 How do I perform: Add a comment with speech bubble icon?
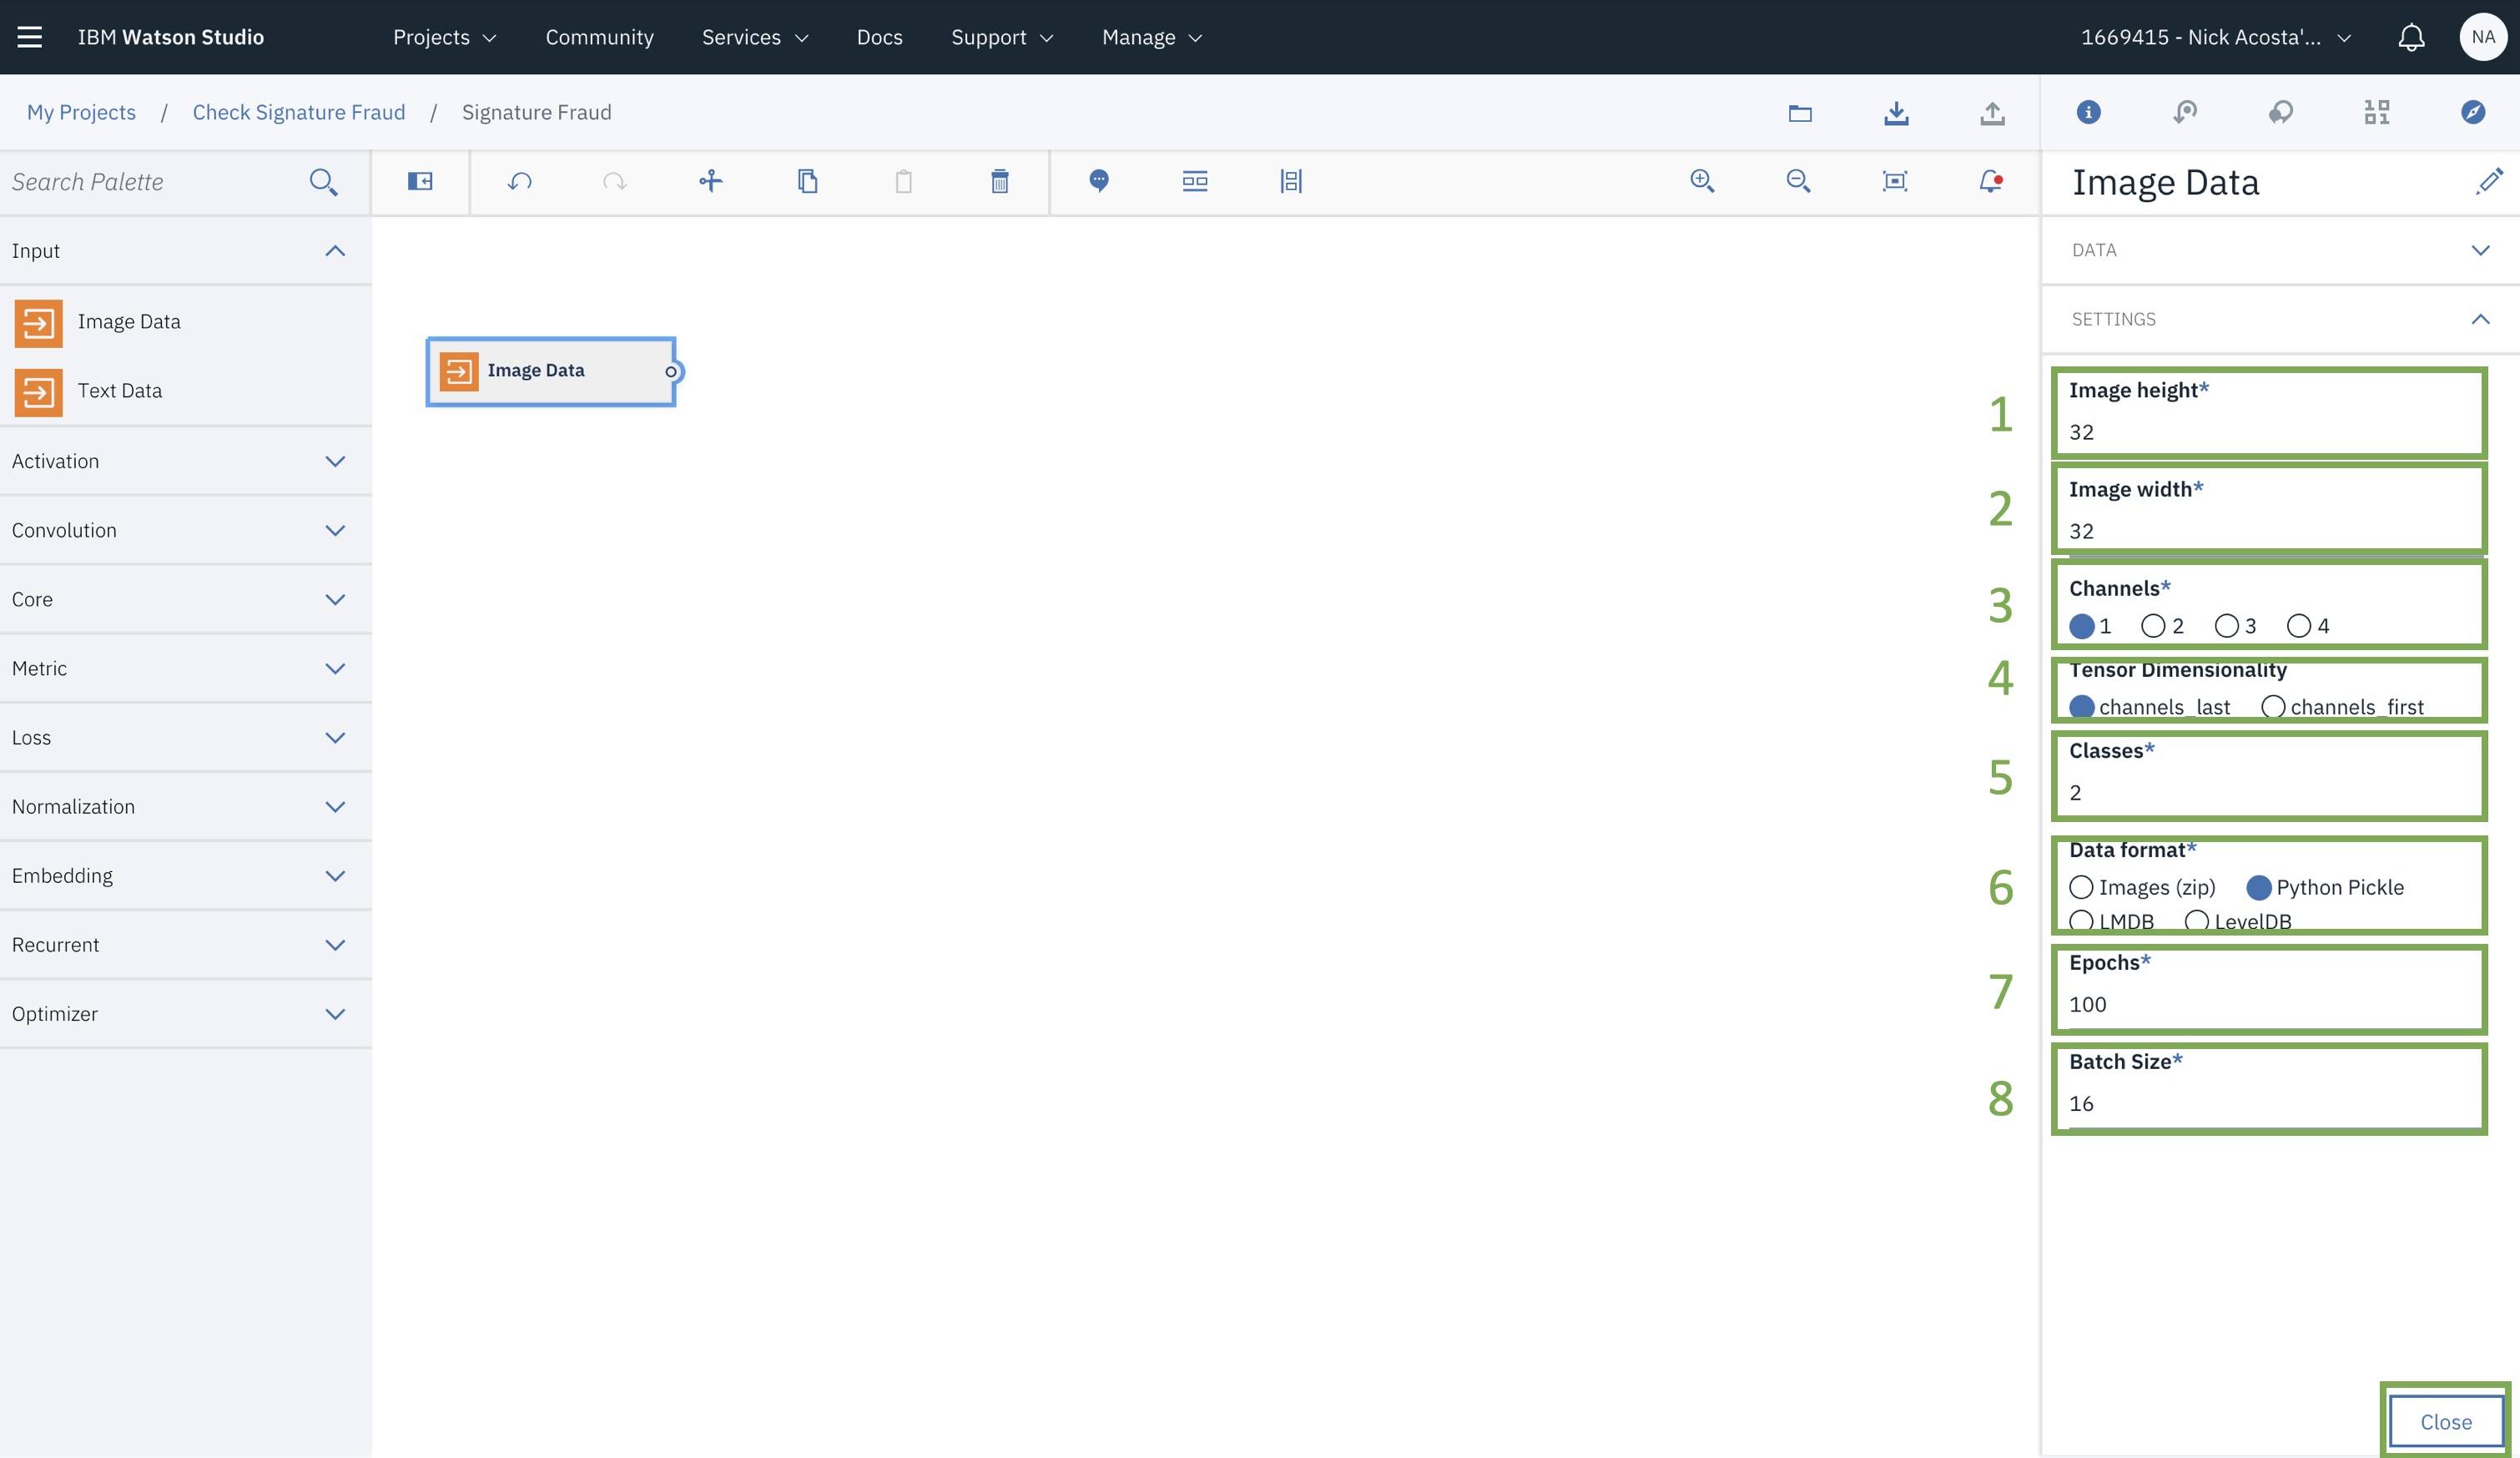pos(1099,181)
